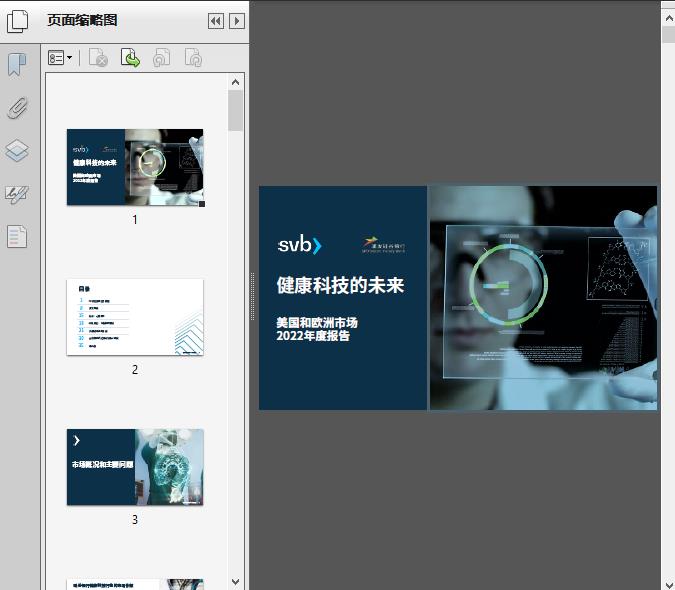The height and width of the screenshot is (590, 675).
Task: Open thumbnail options dropdown menu
Action: 60,58
